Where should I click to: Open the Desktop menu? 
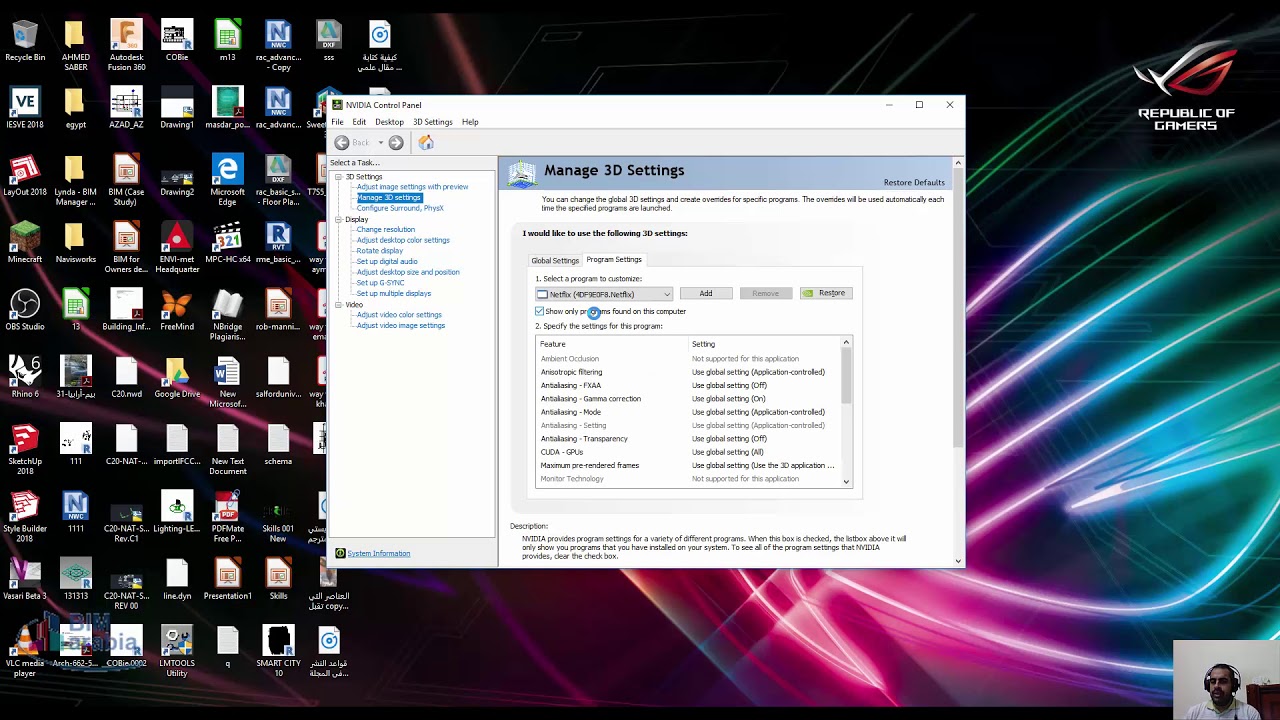[x=389, y=122]
